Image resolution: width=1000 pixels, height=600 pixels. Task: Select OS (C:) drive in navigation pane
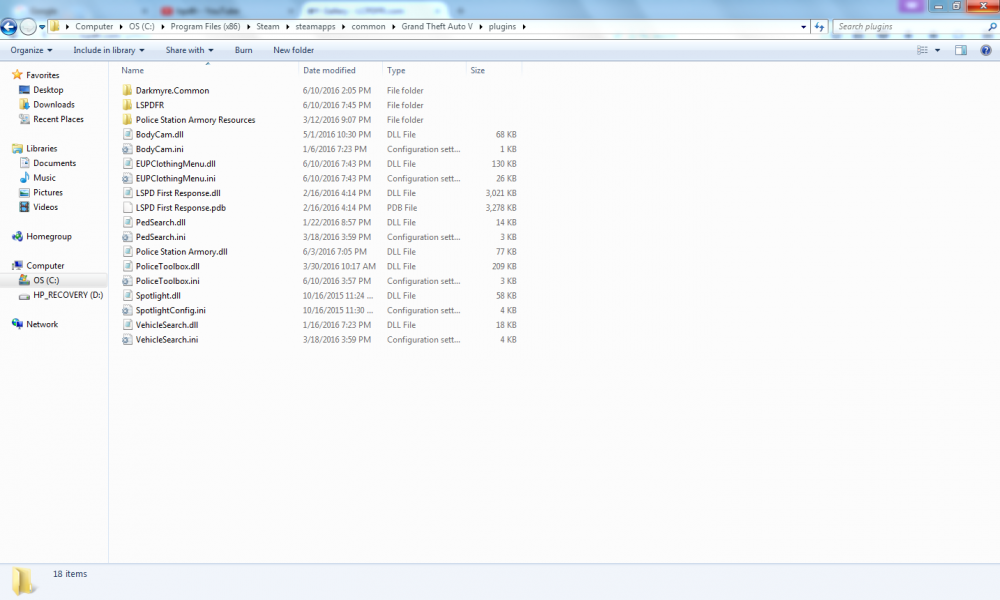click(46, 281)
